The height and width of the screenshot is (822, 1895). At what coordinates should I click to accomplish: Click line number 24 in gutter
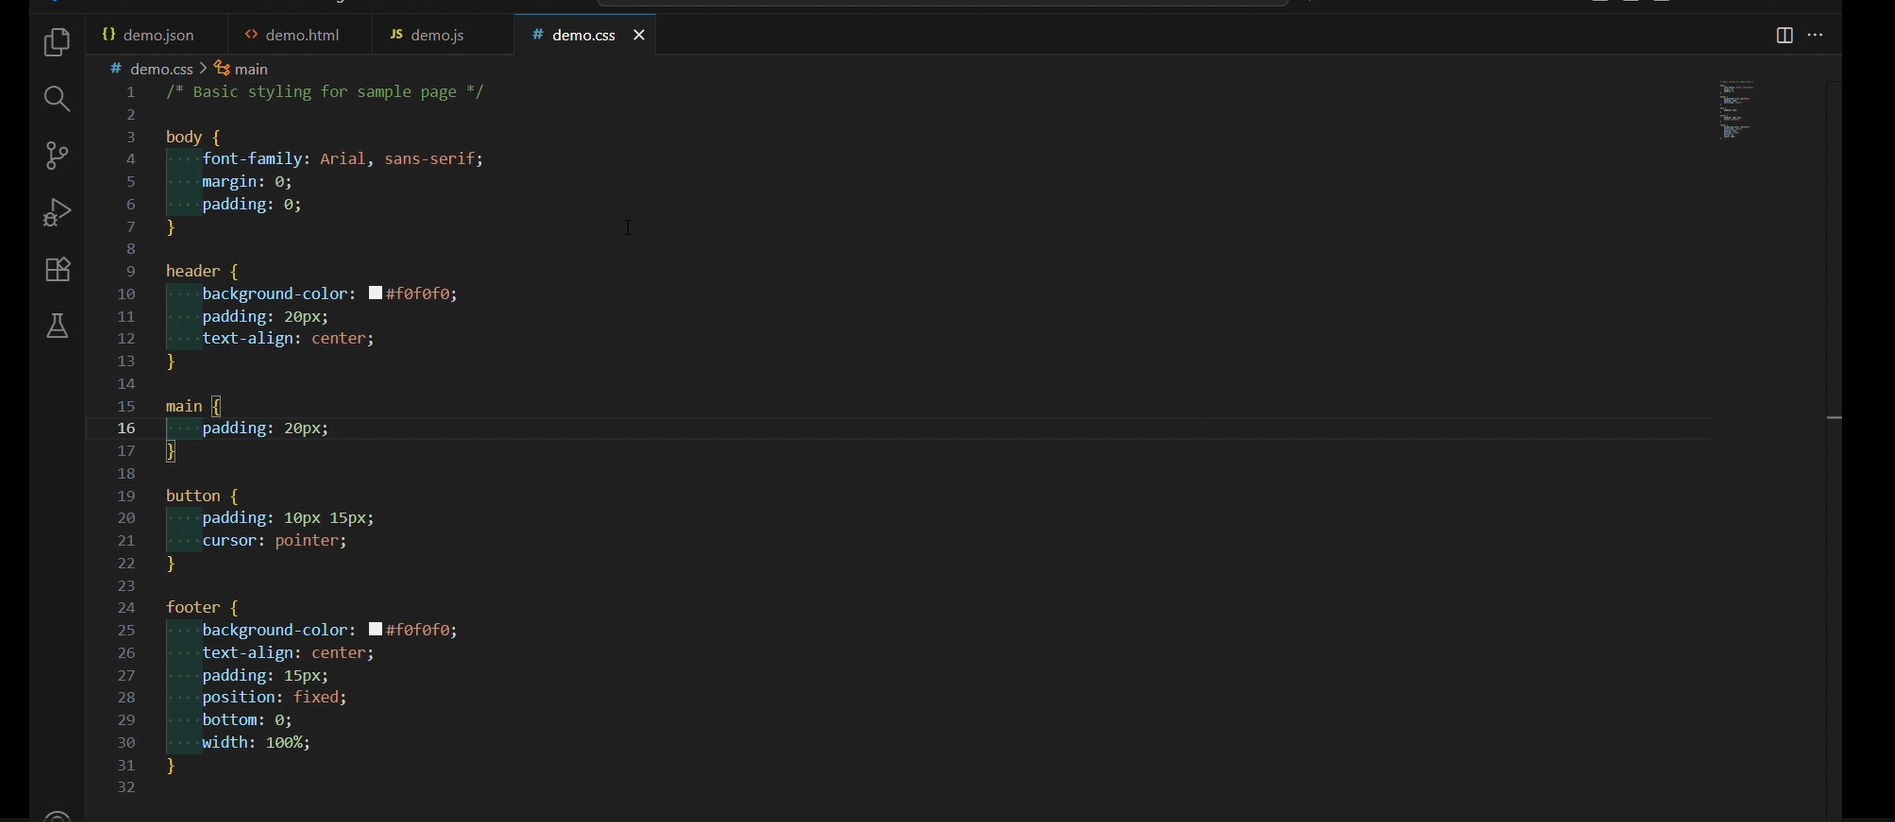[126, 608]
